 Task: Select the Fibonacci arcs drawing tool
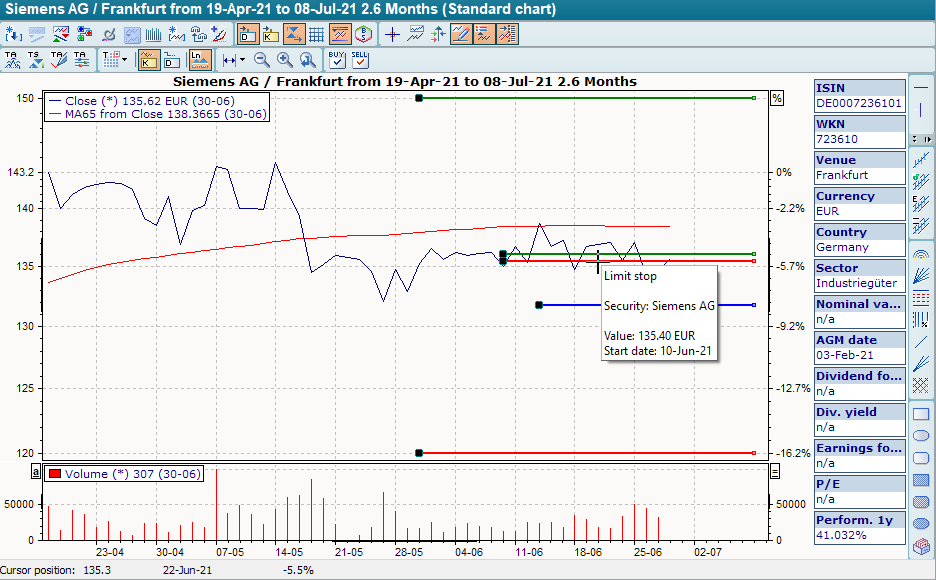921,254
